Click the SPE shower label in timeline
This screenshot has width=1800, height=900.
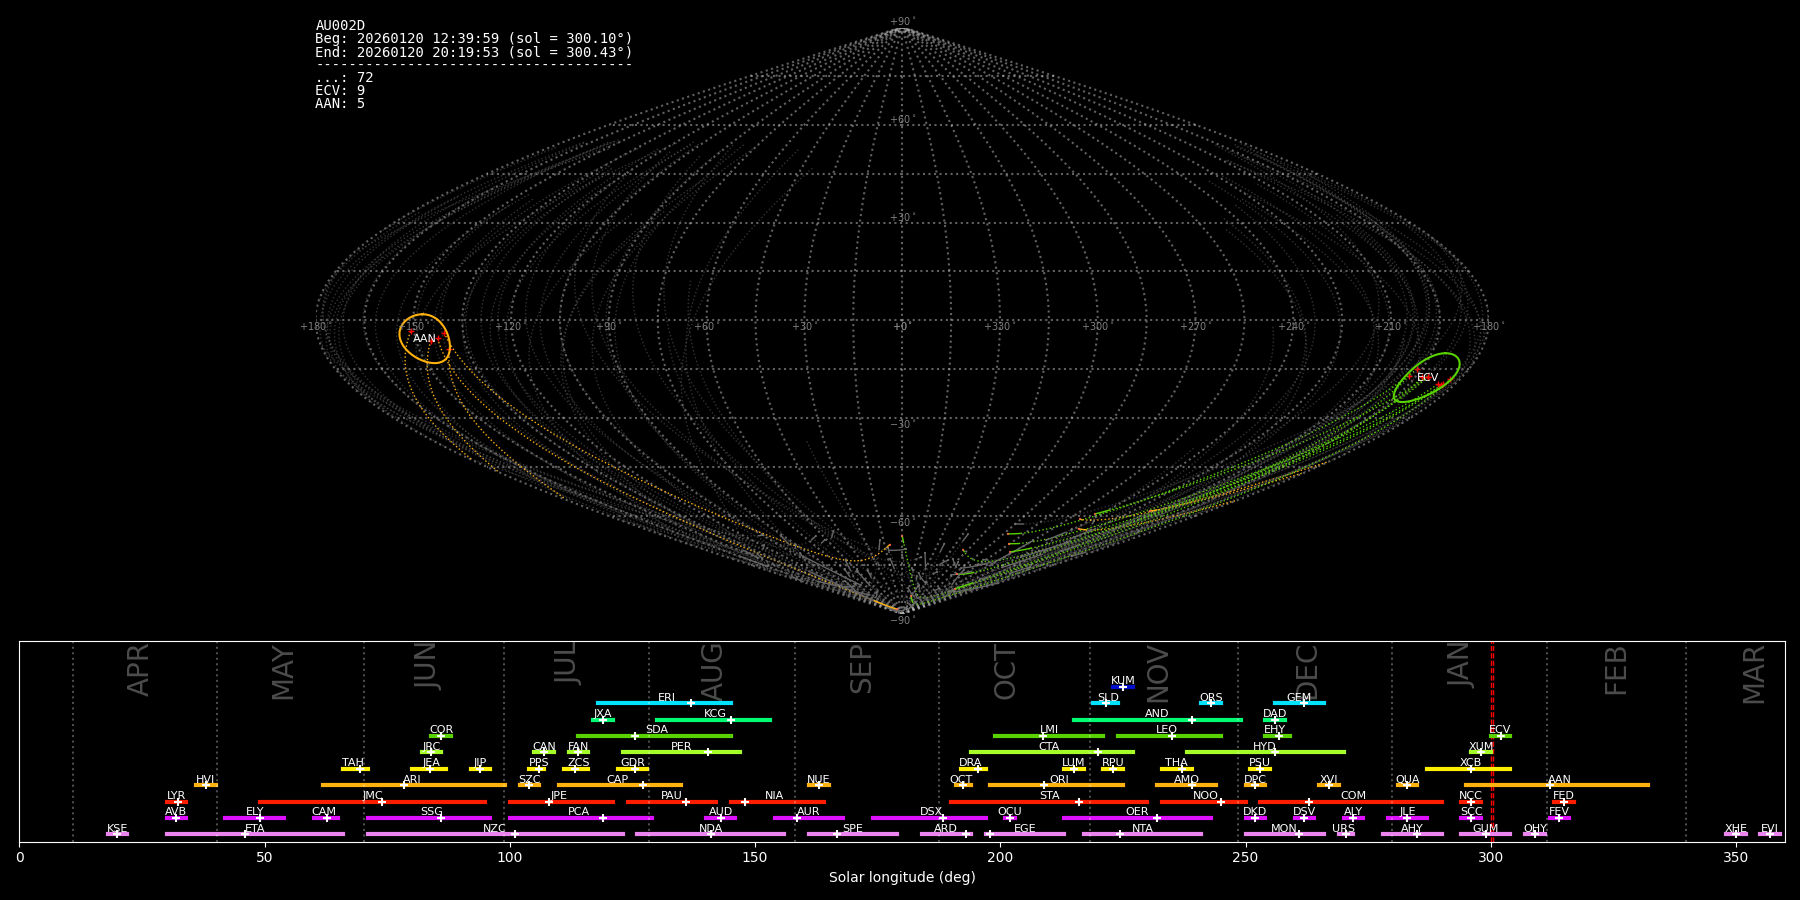[x=852, y=829]
